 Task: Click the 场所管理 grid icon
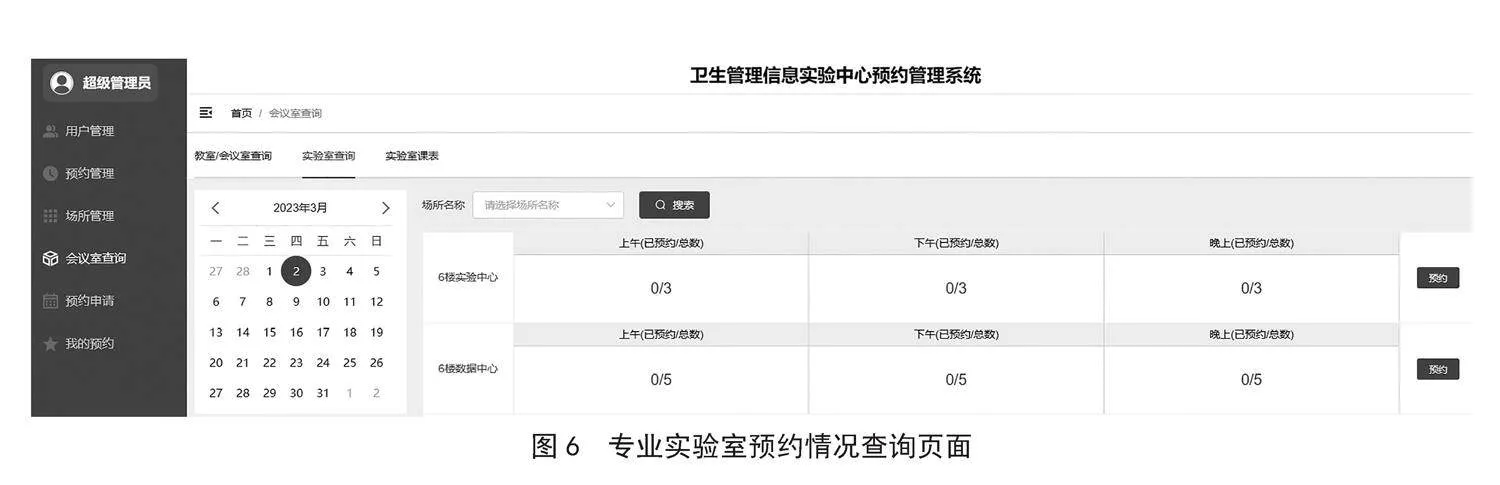click(x=50, y=216)
